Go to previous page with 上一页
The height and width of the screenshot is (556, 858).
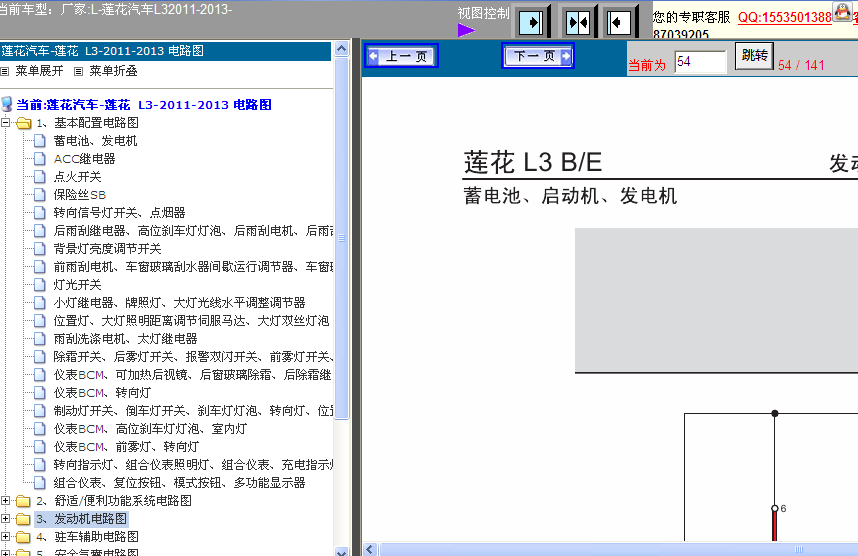coord(402,56)
